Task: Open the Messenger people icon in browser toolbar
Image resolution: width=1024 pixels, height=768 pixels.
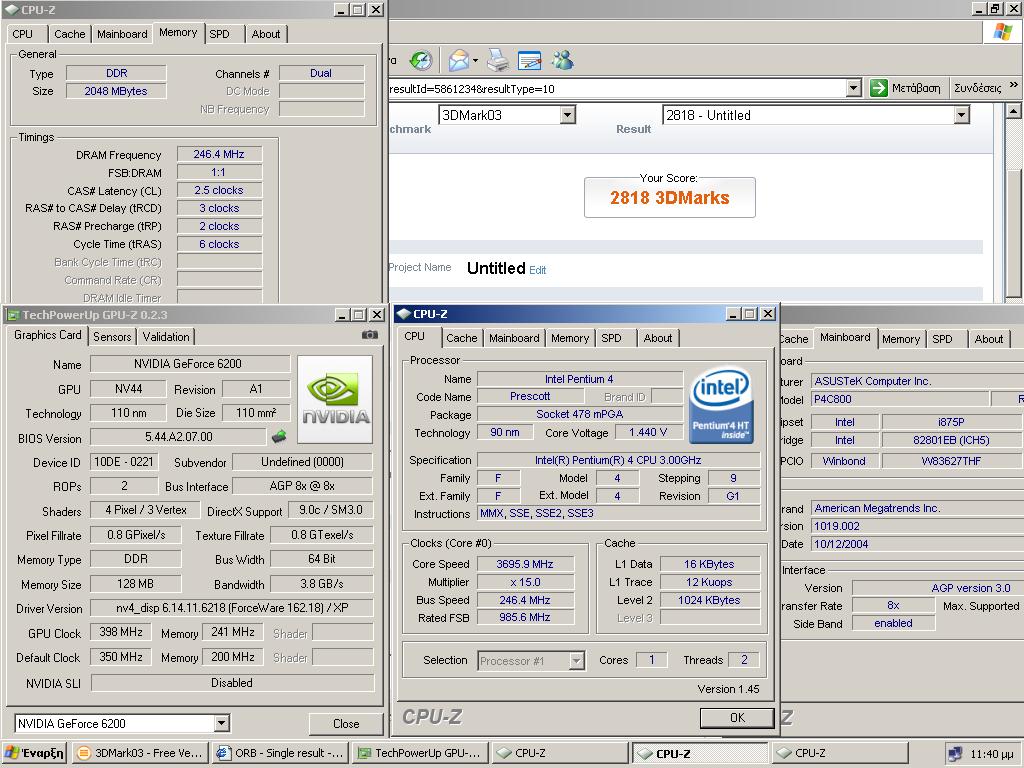Action: 562,61
